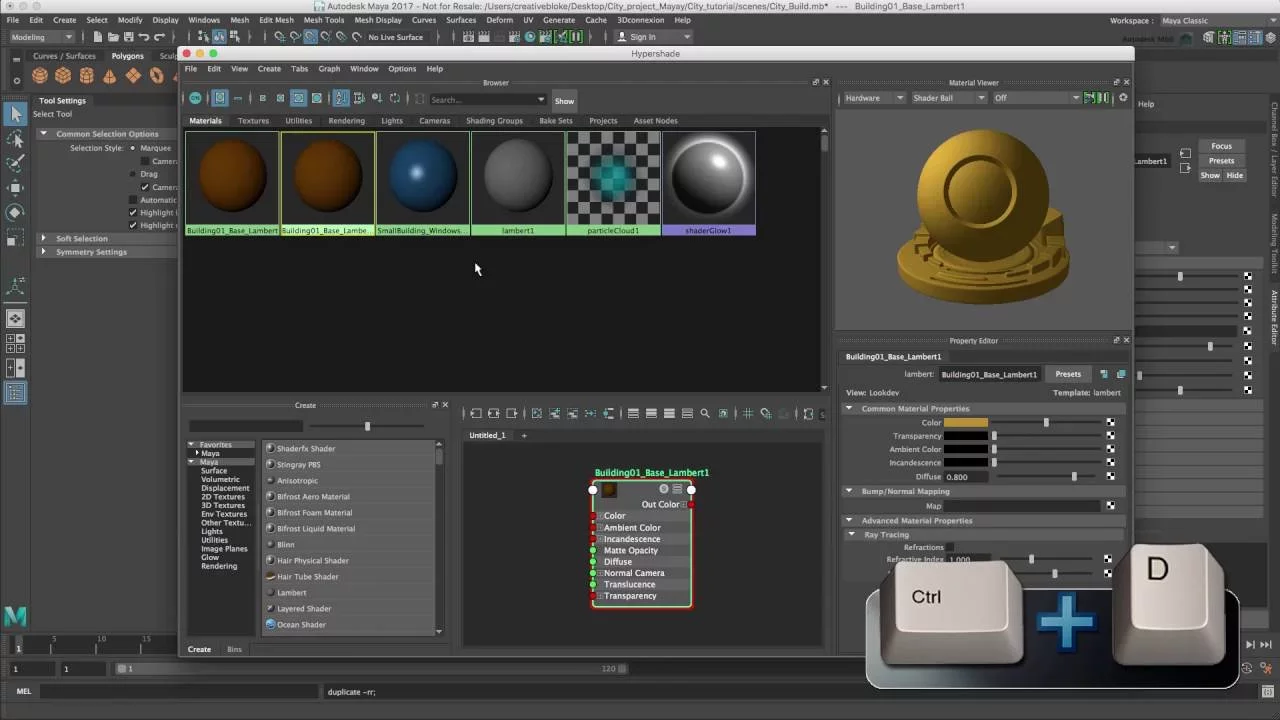Image resolution: width=1280 pixels, height=720 pixels.
Task: Click the new scene icon in Maya toolbar
Action: click(x=97, y=37)
